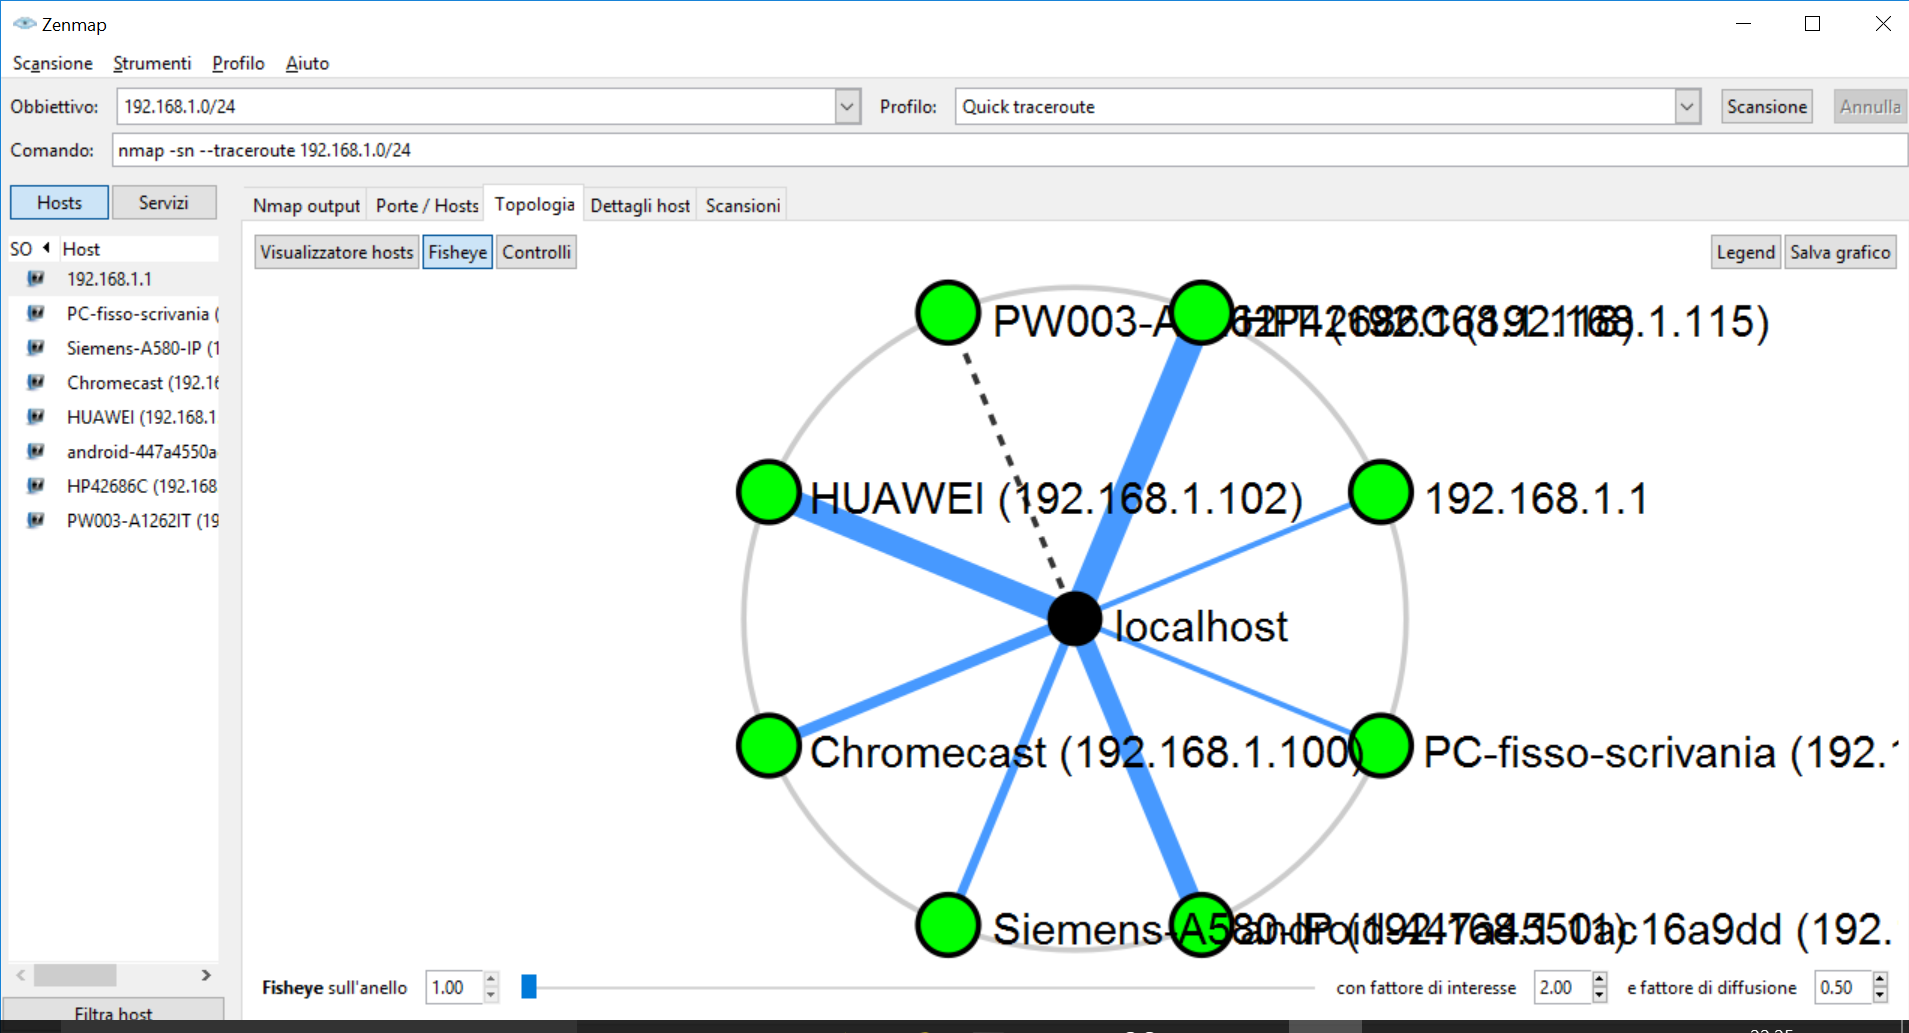This screenshot has width=1909, height=1033.
Task: Click the Fisheye ring slider handle
Action: [529, 987]
